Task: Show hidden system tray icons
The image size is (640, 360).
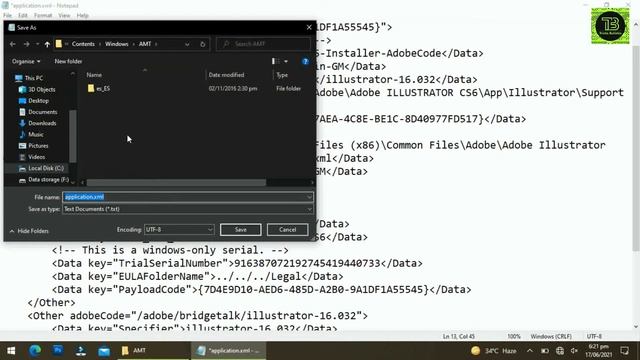Action: pos(529,351)
